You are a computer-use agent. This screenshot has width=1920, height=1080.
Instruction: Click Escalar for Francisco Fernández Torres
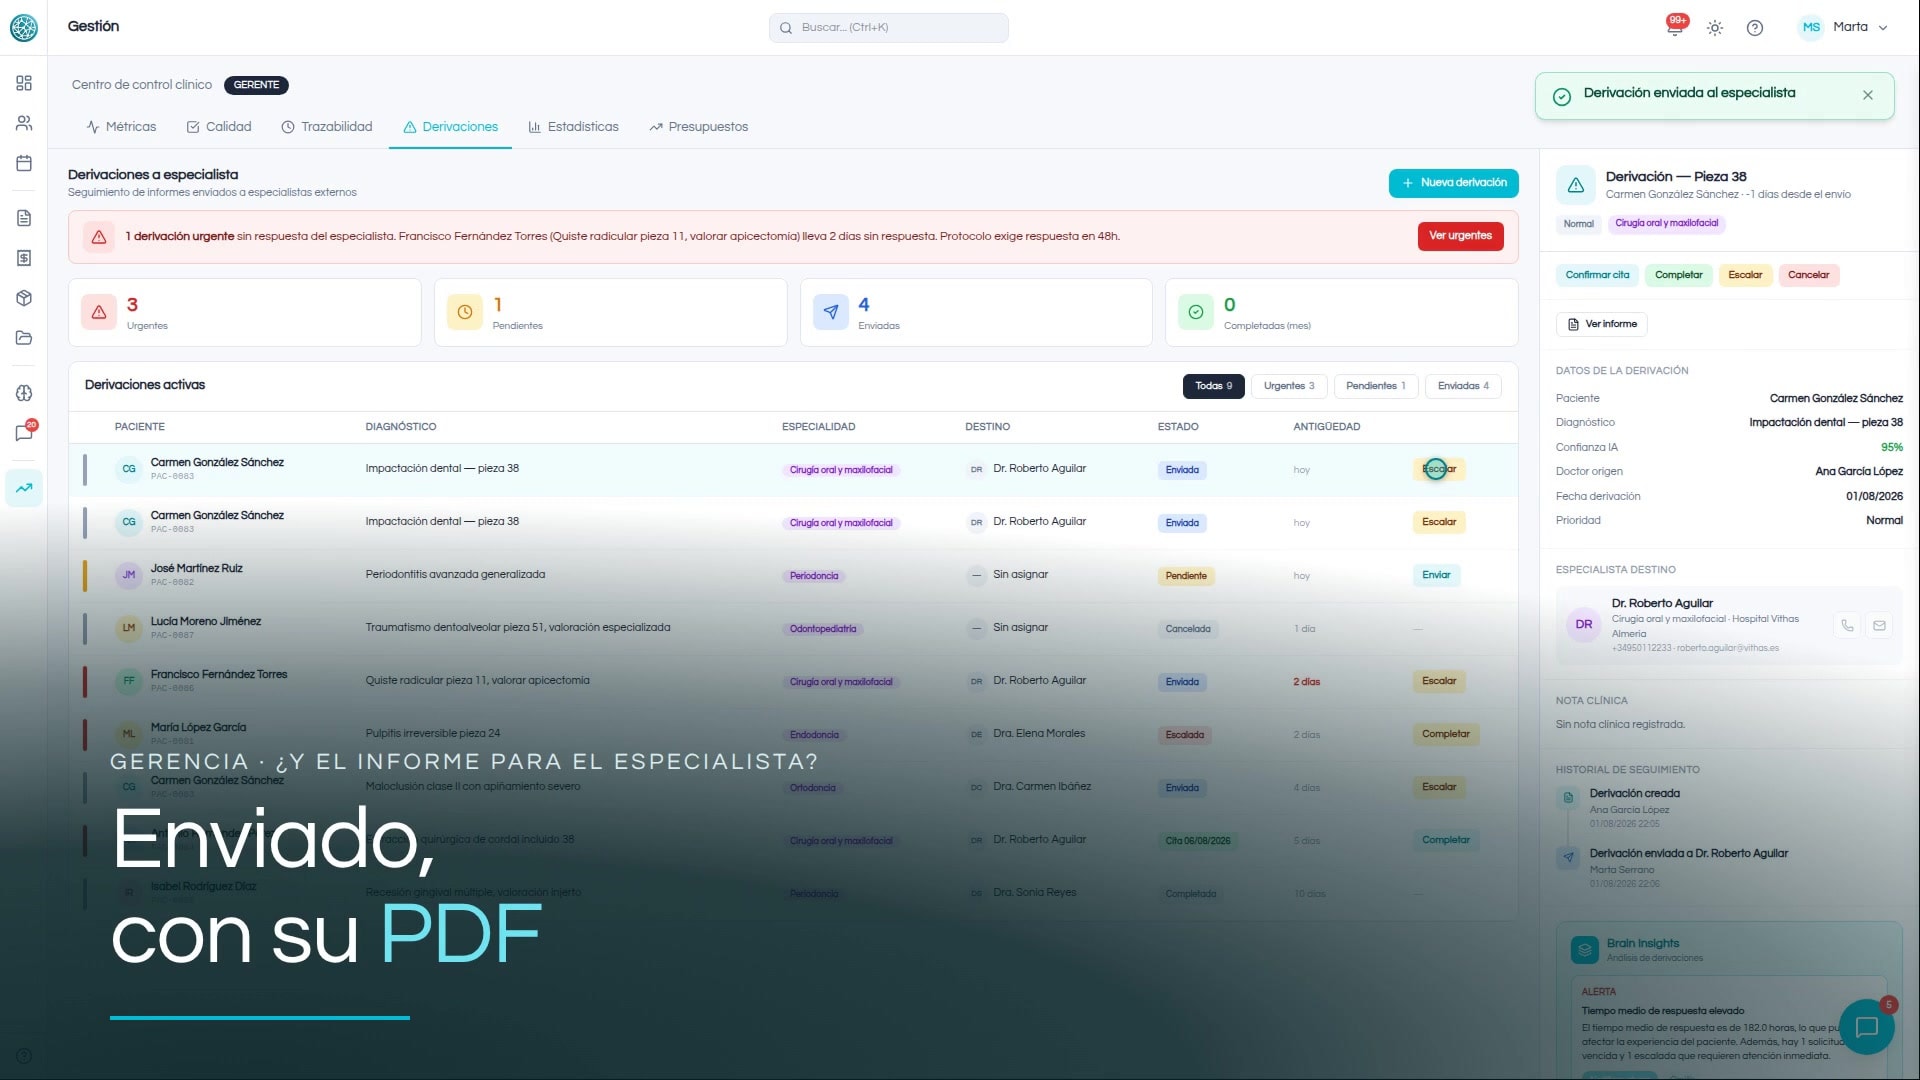coord(1439,681)
